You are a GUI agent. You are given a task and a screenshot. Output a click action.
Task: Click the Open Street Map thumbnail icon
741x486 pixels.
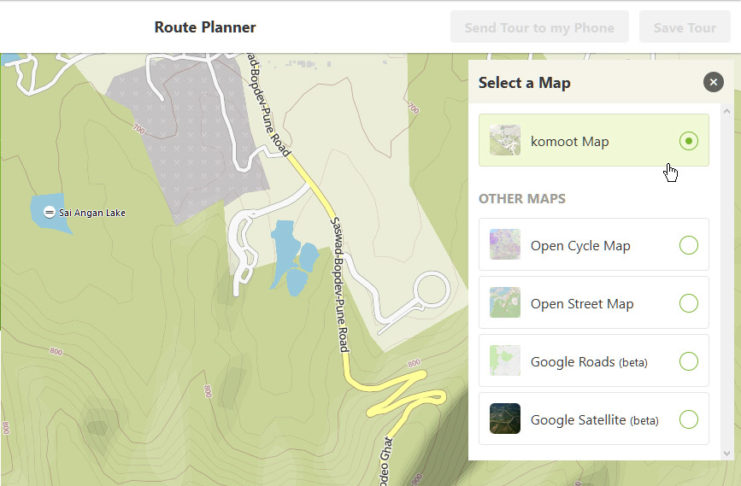pos(505,303)
